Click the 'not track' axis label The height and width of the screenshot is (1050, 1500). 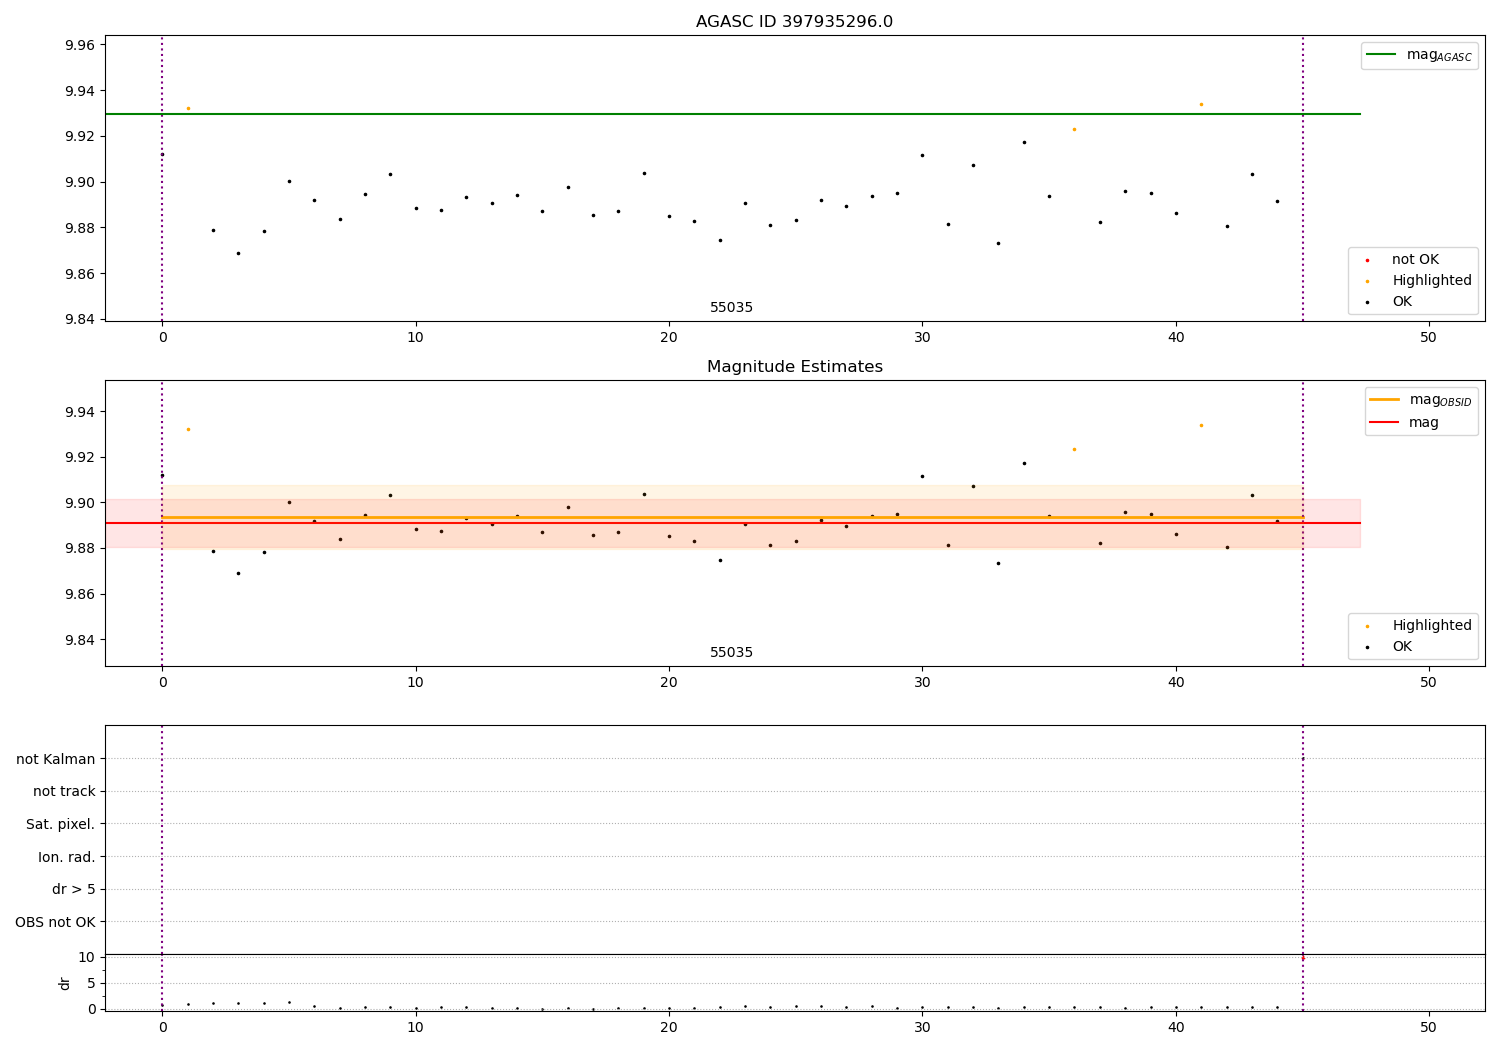[64, 792]
